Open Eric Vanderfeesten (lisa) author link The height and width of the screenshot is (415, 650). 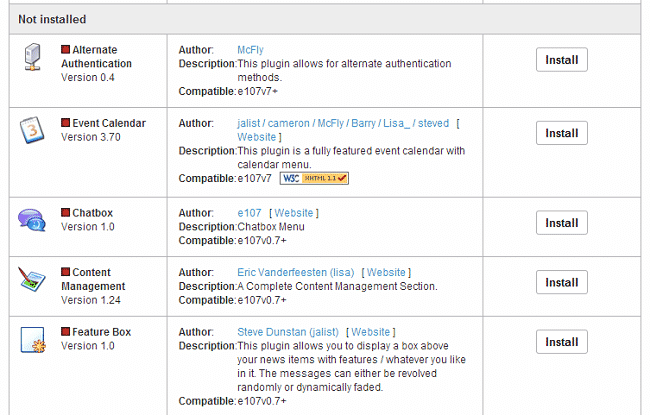click(x=295, y=272)
